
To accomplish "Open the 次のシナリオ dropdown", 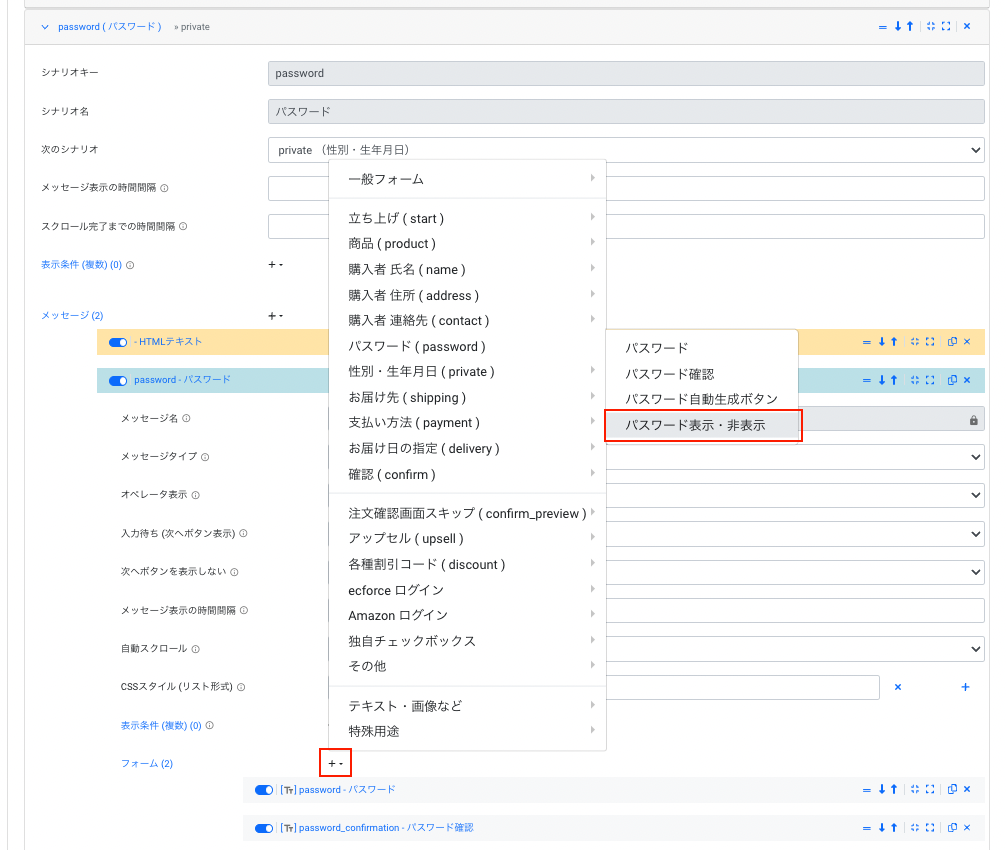I will [x=626, y=150].
